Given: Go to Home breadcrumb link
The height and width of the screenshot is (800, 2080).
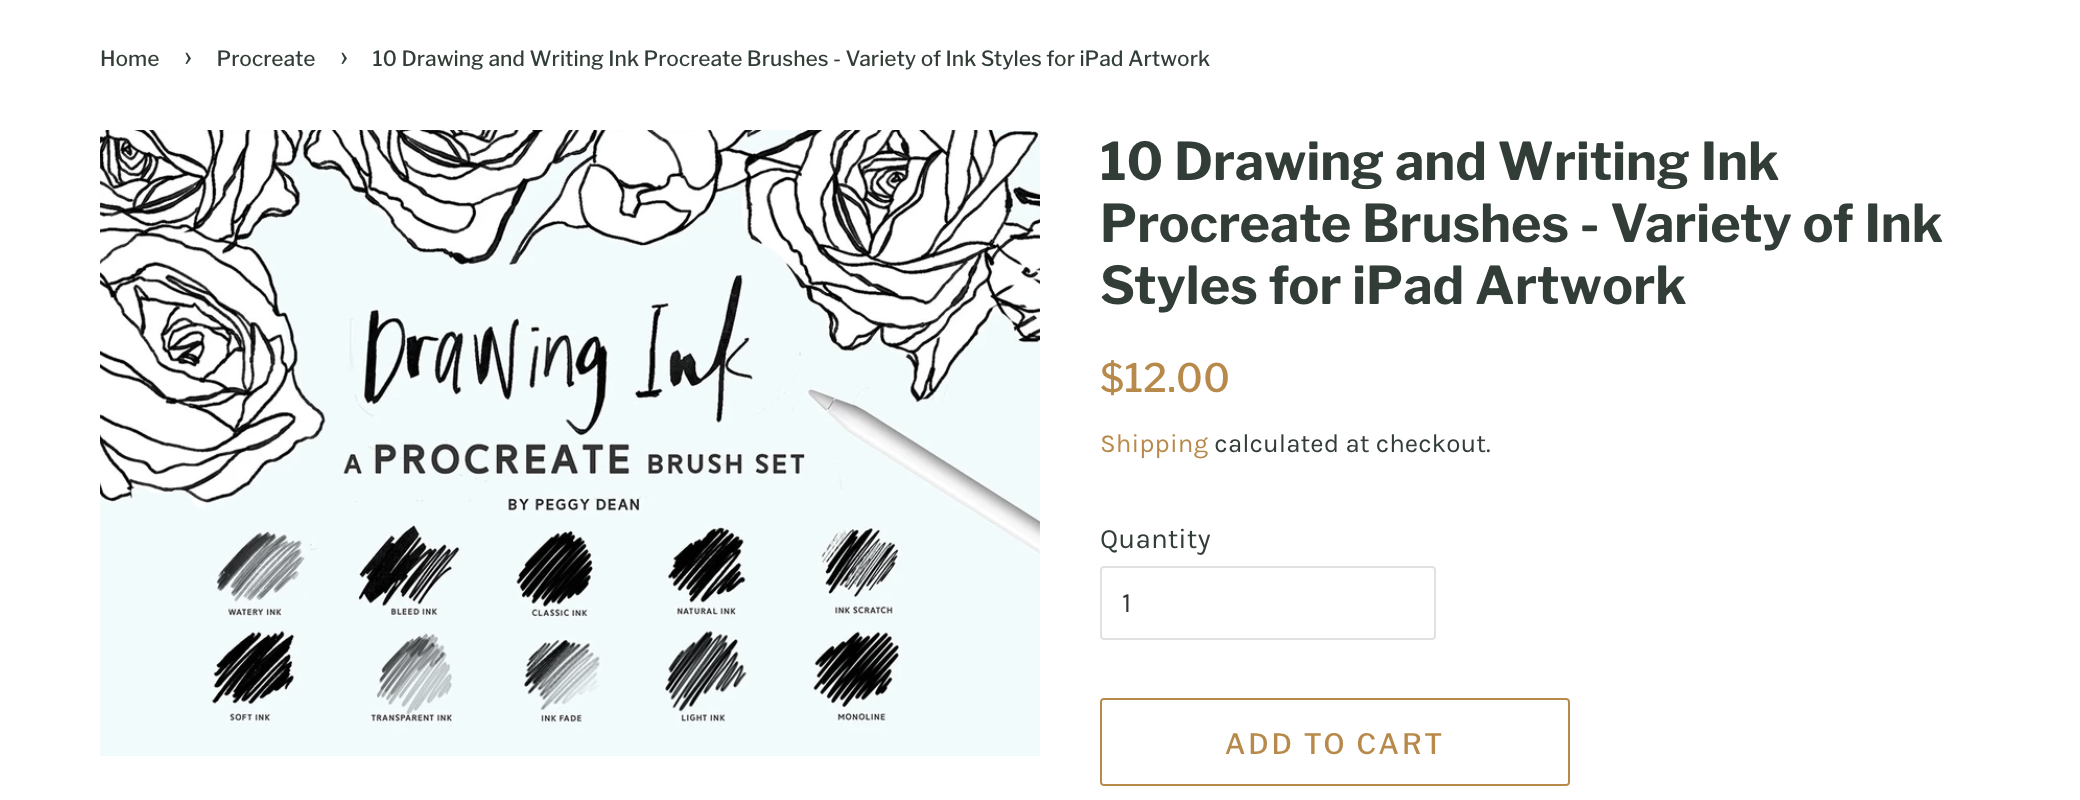Looking at the screenshot, I should tap(130, 59).
